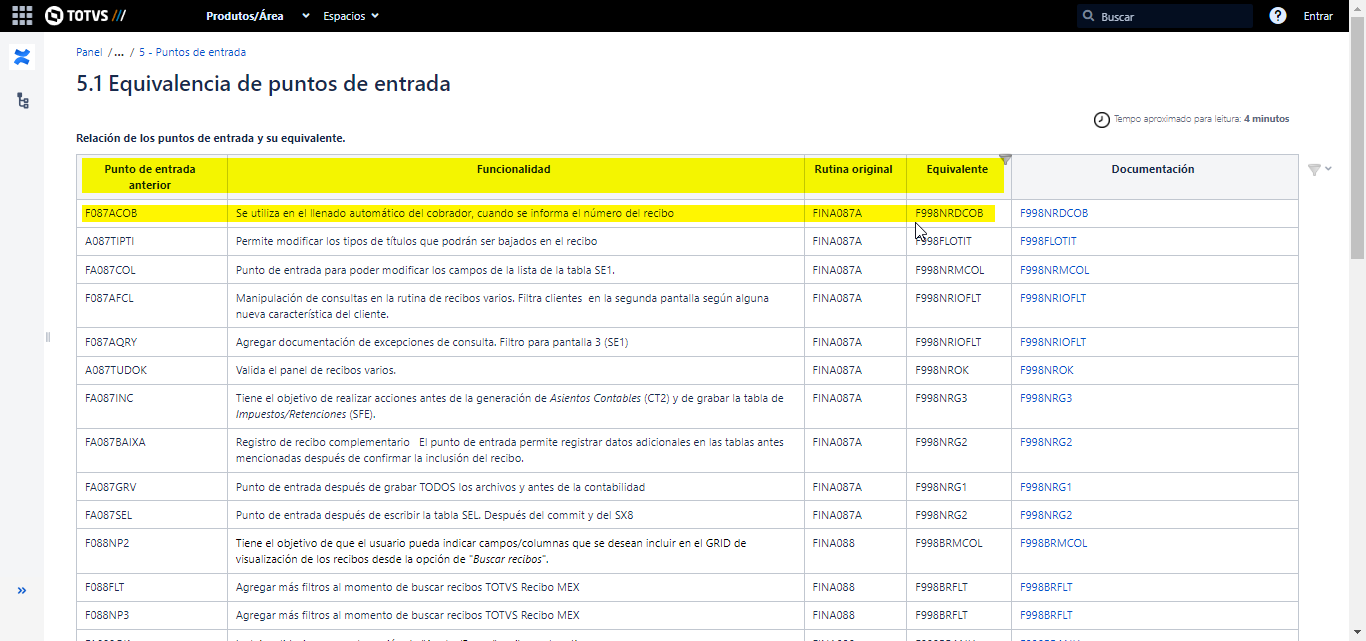The image size is (1366, 641).
Task: Click the TOTVS logo
Action: [85, 16]
